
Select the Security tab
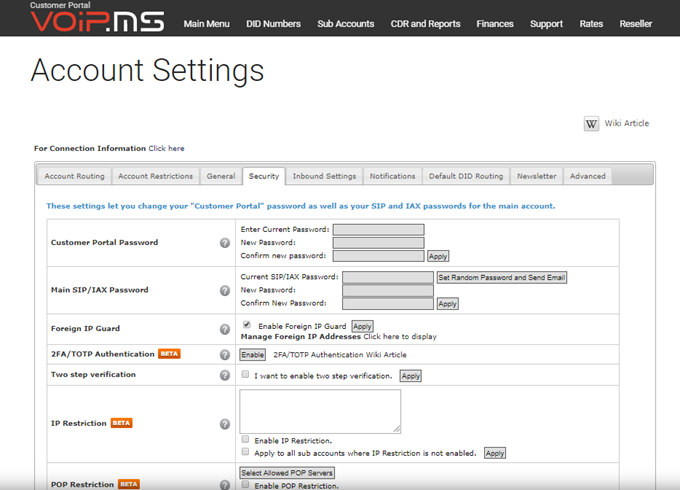264,176
